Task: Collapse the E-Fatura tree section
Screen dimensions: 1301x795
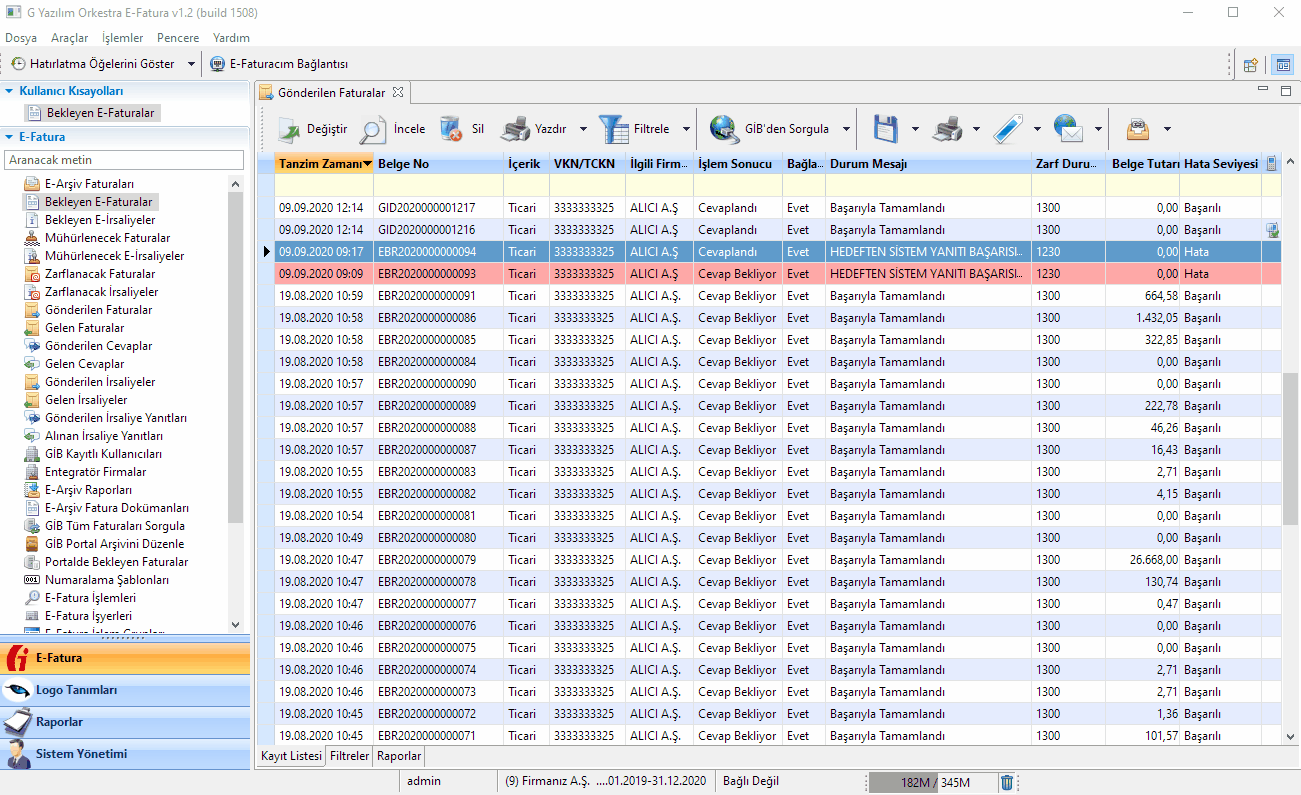Action: coord(10,137)
